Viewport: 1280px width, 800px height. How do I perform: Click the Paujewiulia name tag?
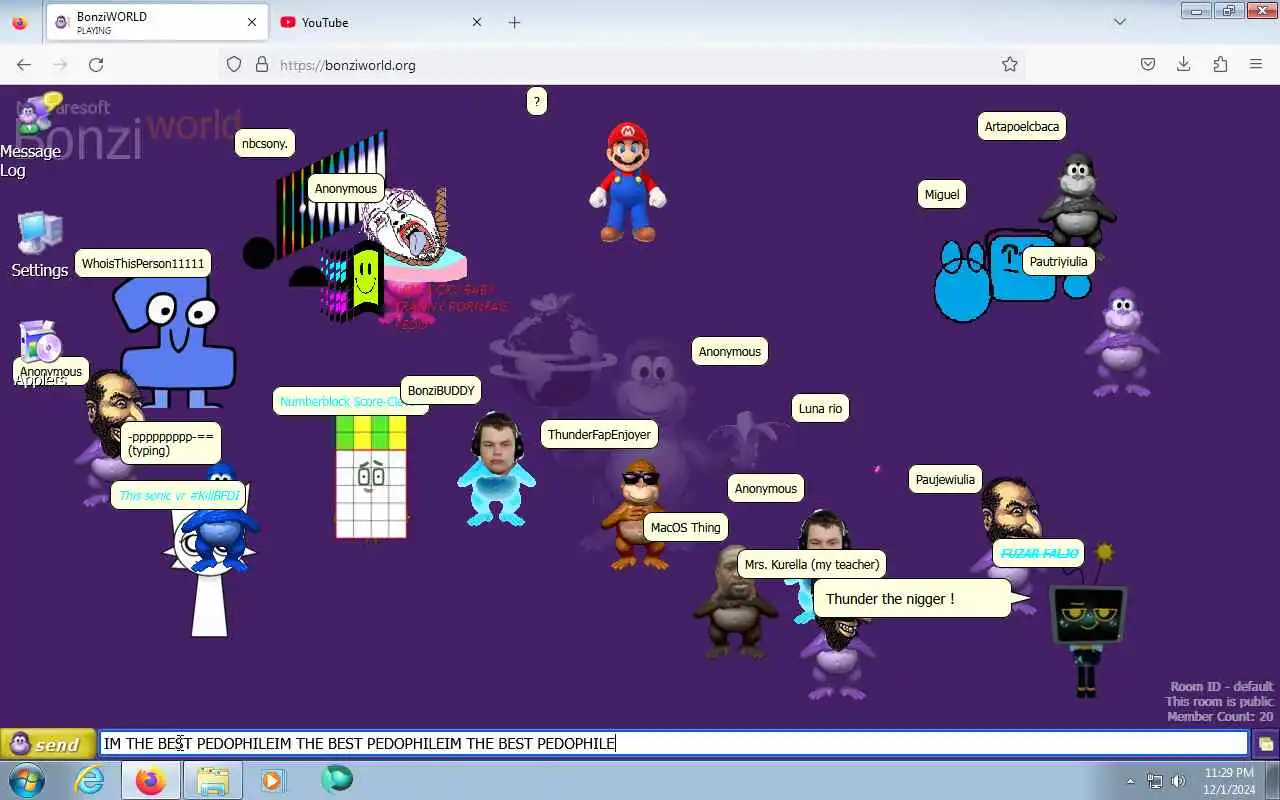945,479
